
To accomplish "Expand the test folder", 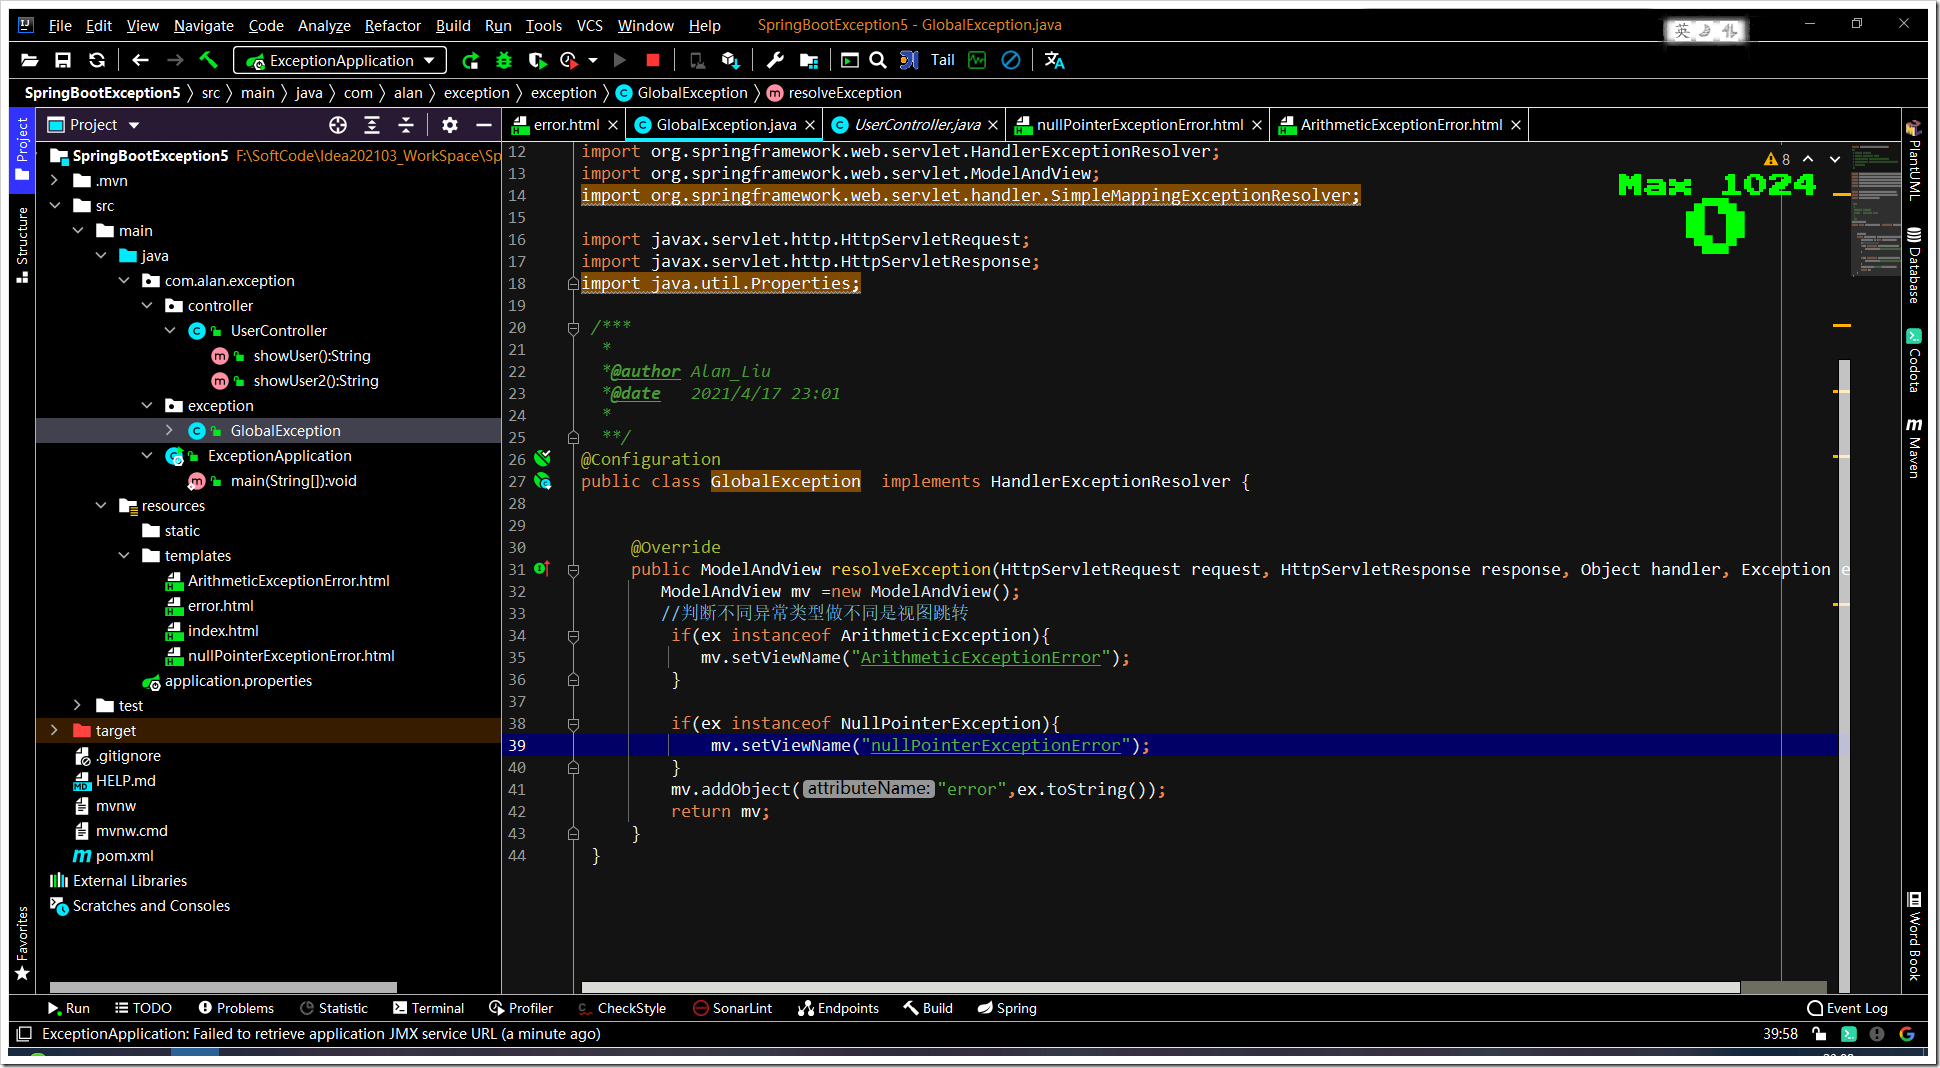I will coord(78,706).
